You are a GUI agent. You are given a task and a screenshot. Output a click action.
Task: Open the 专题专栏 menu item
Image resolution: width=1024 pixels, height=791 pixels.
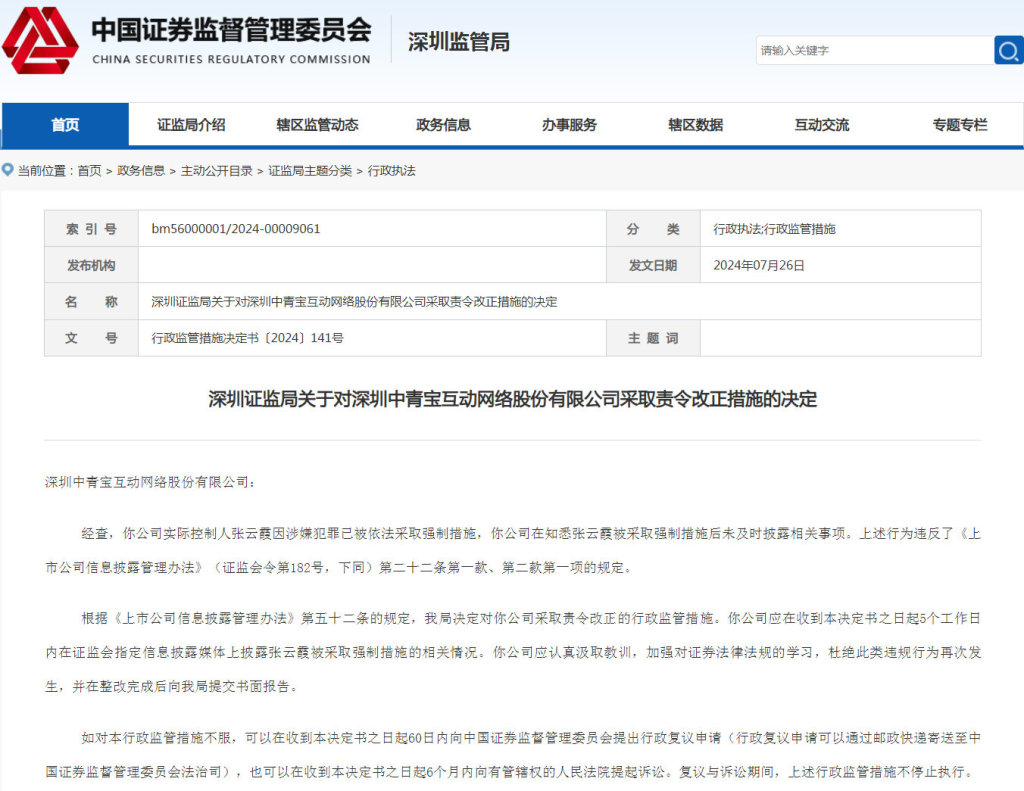(x=960, y=125)
